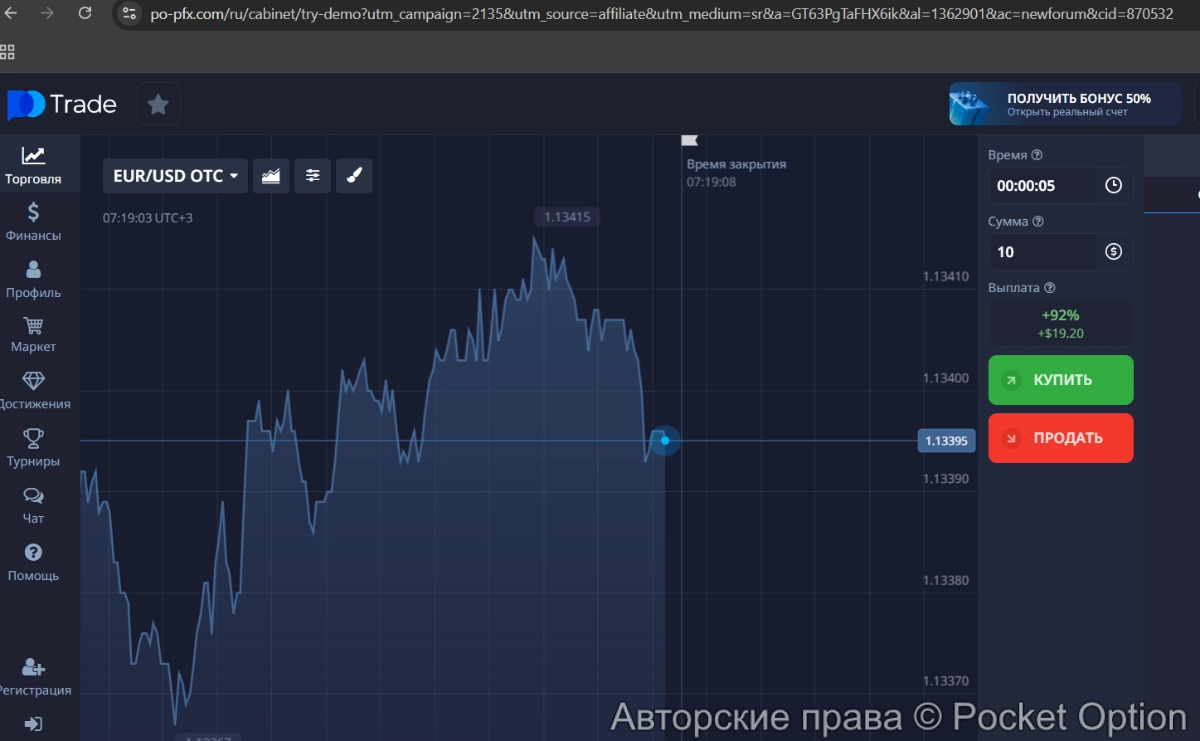
Task: Click the Pocket Option Trade logo
Action: 62,104
